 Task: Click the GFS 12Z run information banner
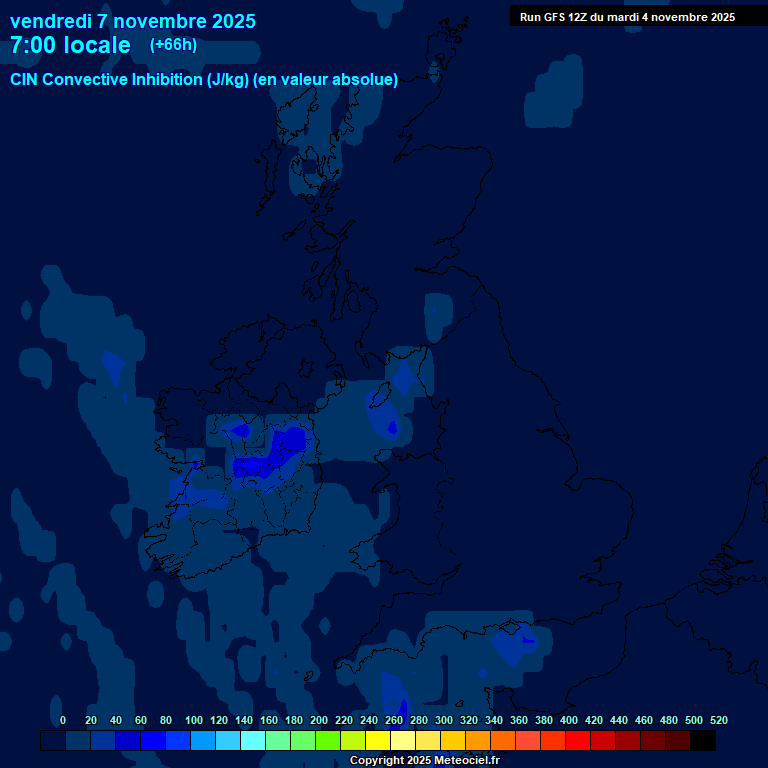click(x=627, y=17)
